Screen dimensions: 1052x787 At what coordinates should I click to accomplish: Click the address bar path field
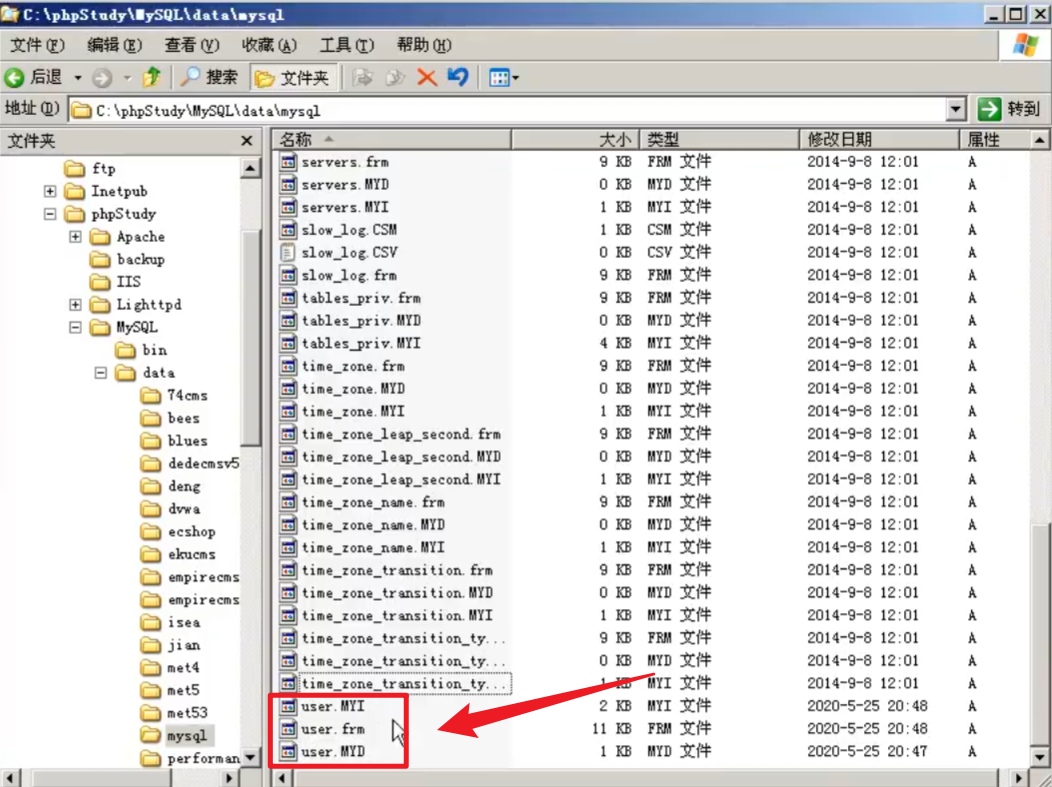(500, 110)
